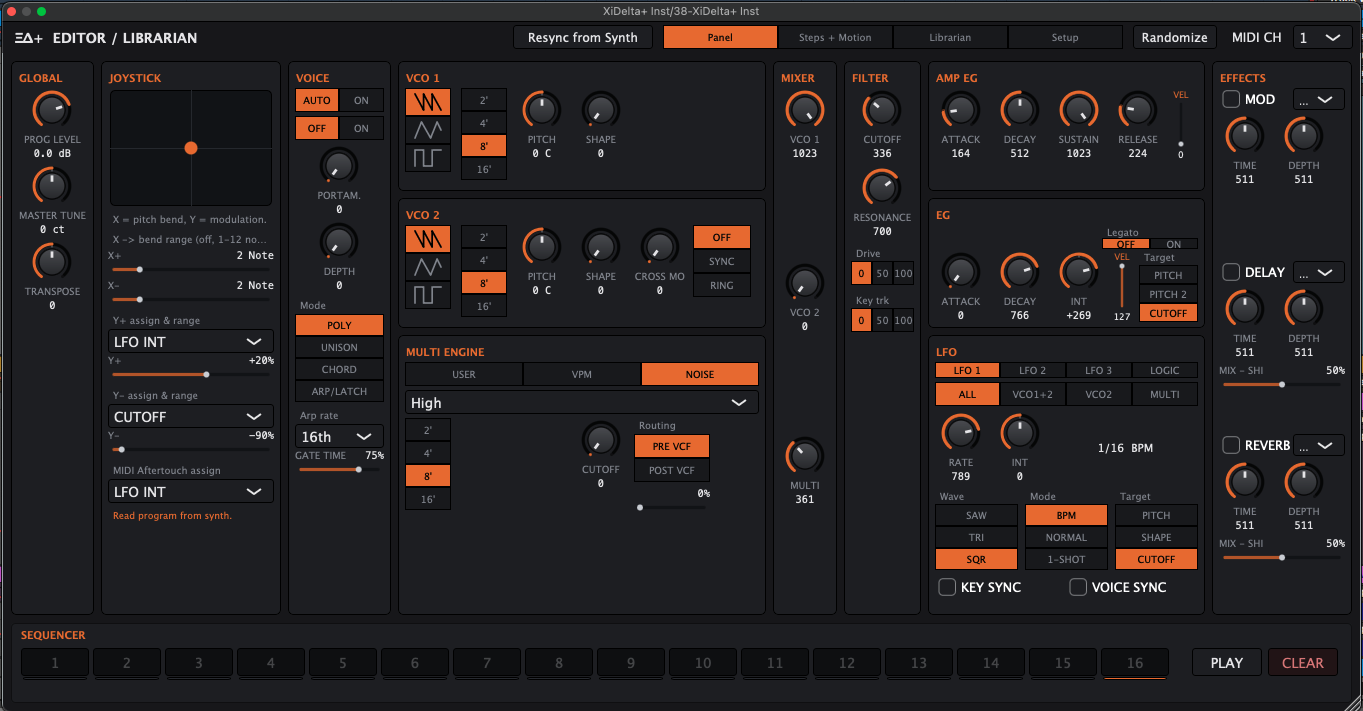Open the noise type High dropdown
This screenshot has width=1363, height=711.
pos(582,403)
